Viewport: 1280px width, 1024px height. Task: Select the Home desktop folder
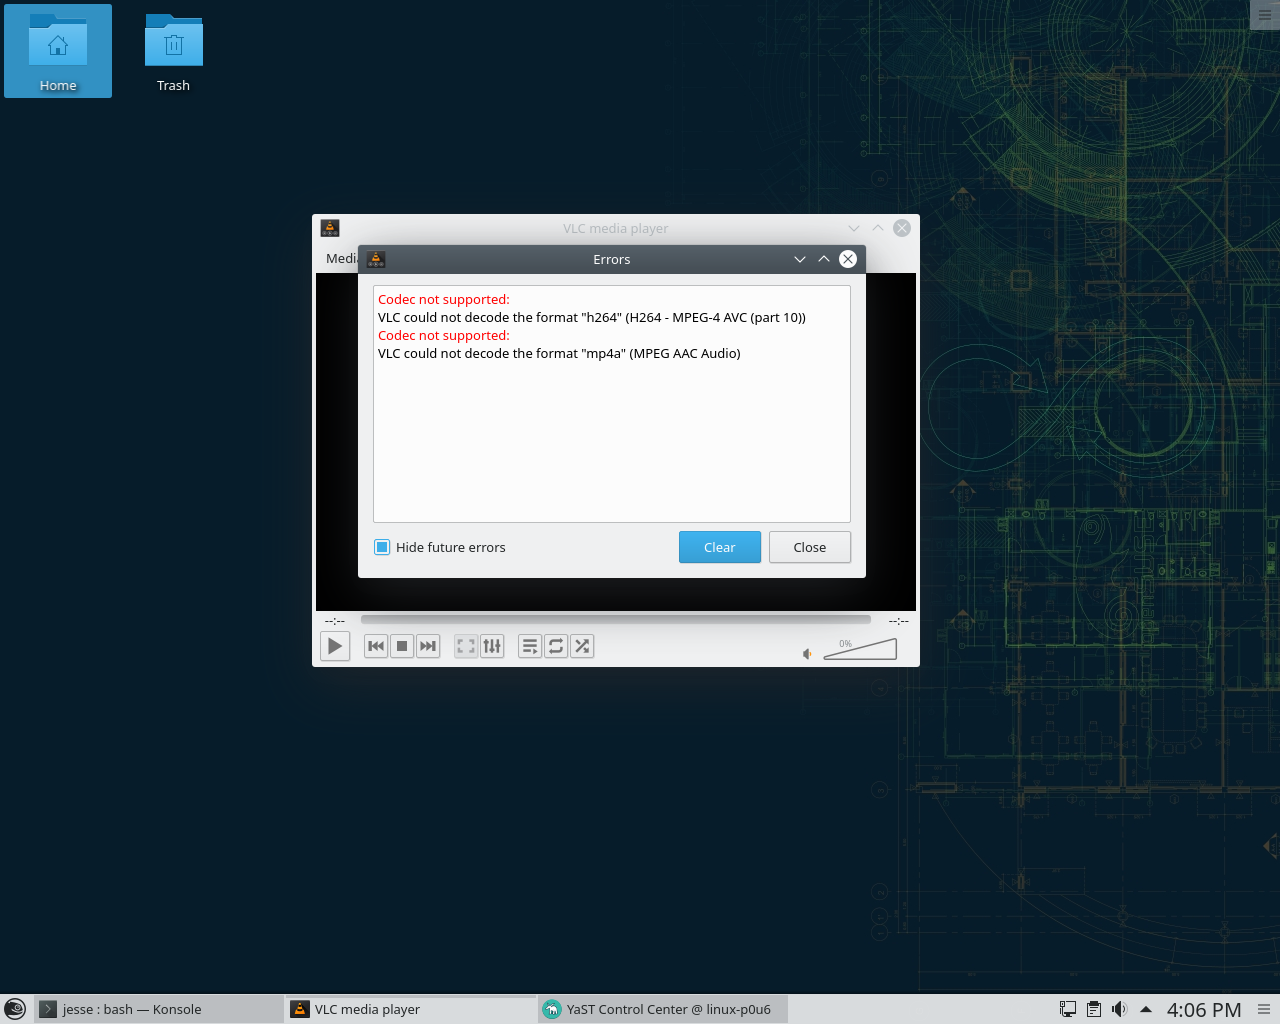coord(58,51)
